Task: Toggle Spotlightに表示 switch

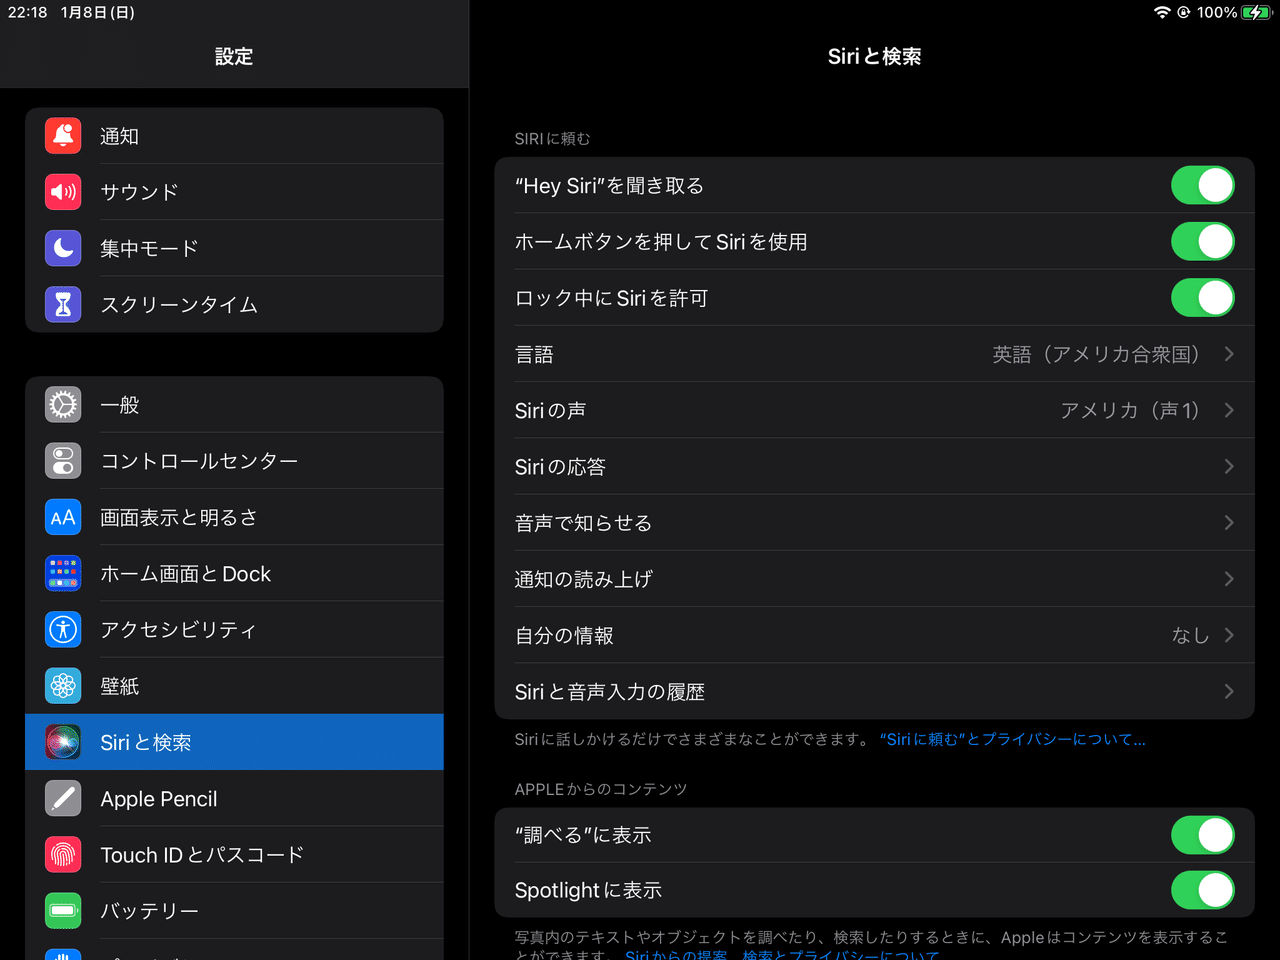Action: 1203,890
